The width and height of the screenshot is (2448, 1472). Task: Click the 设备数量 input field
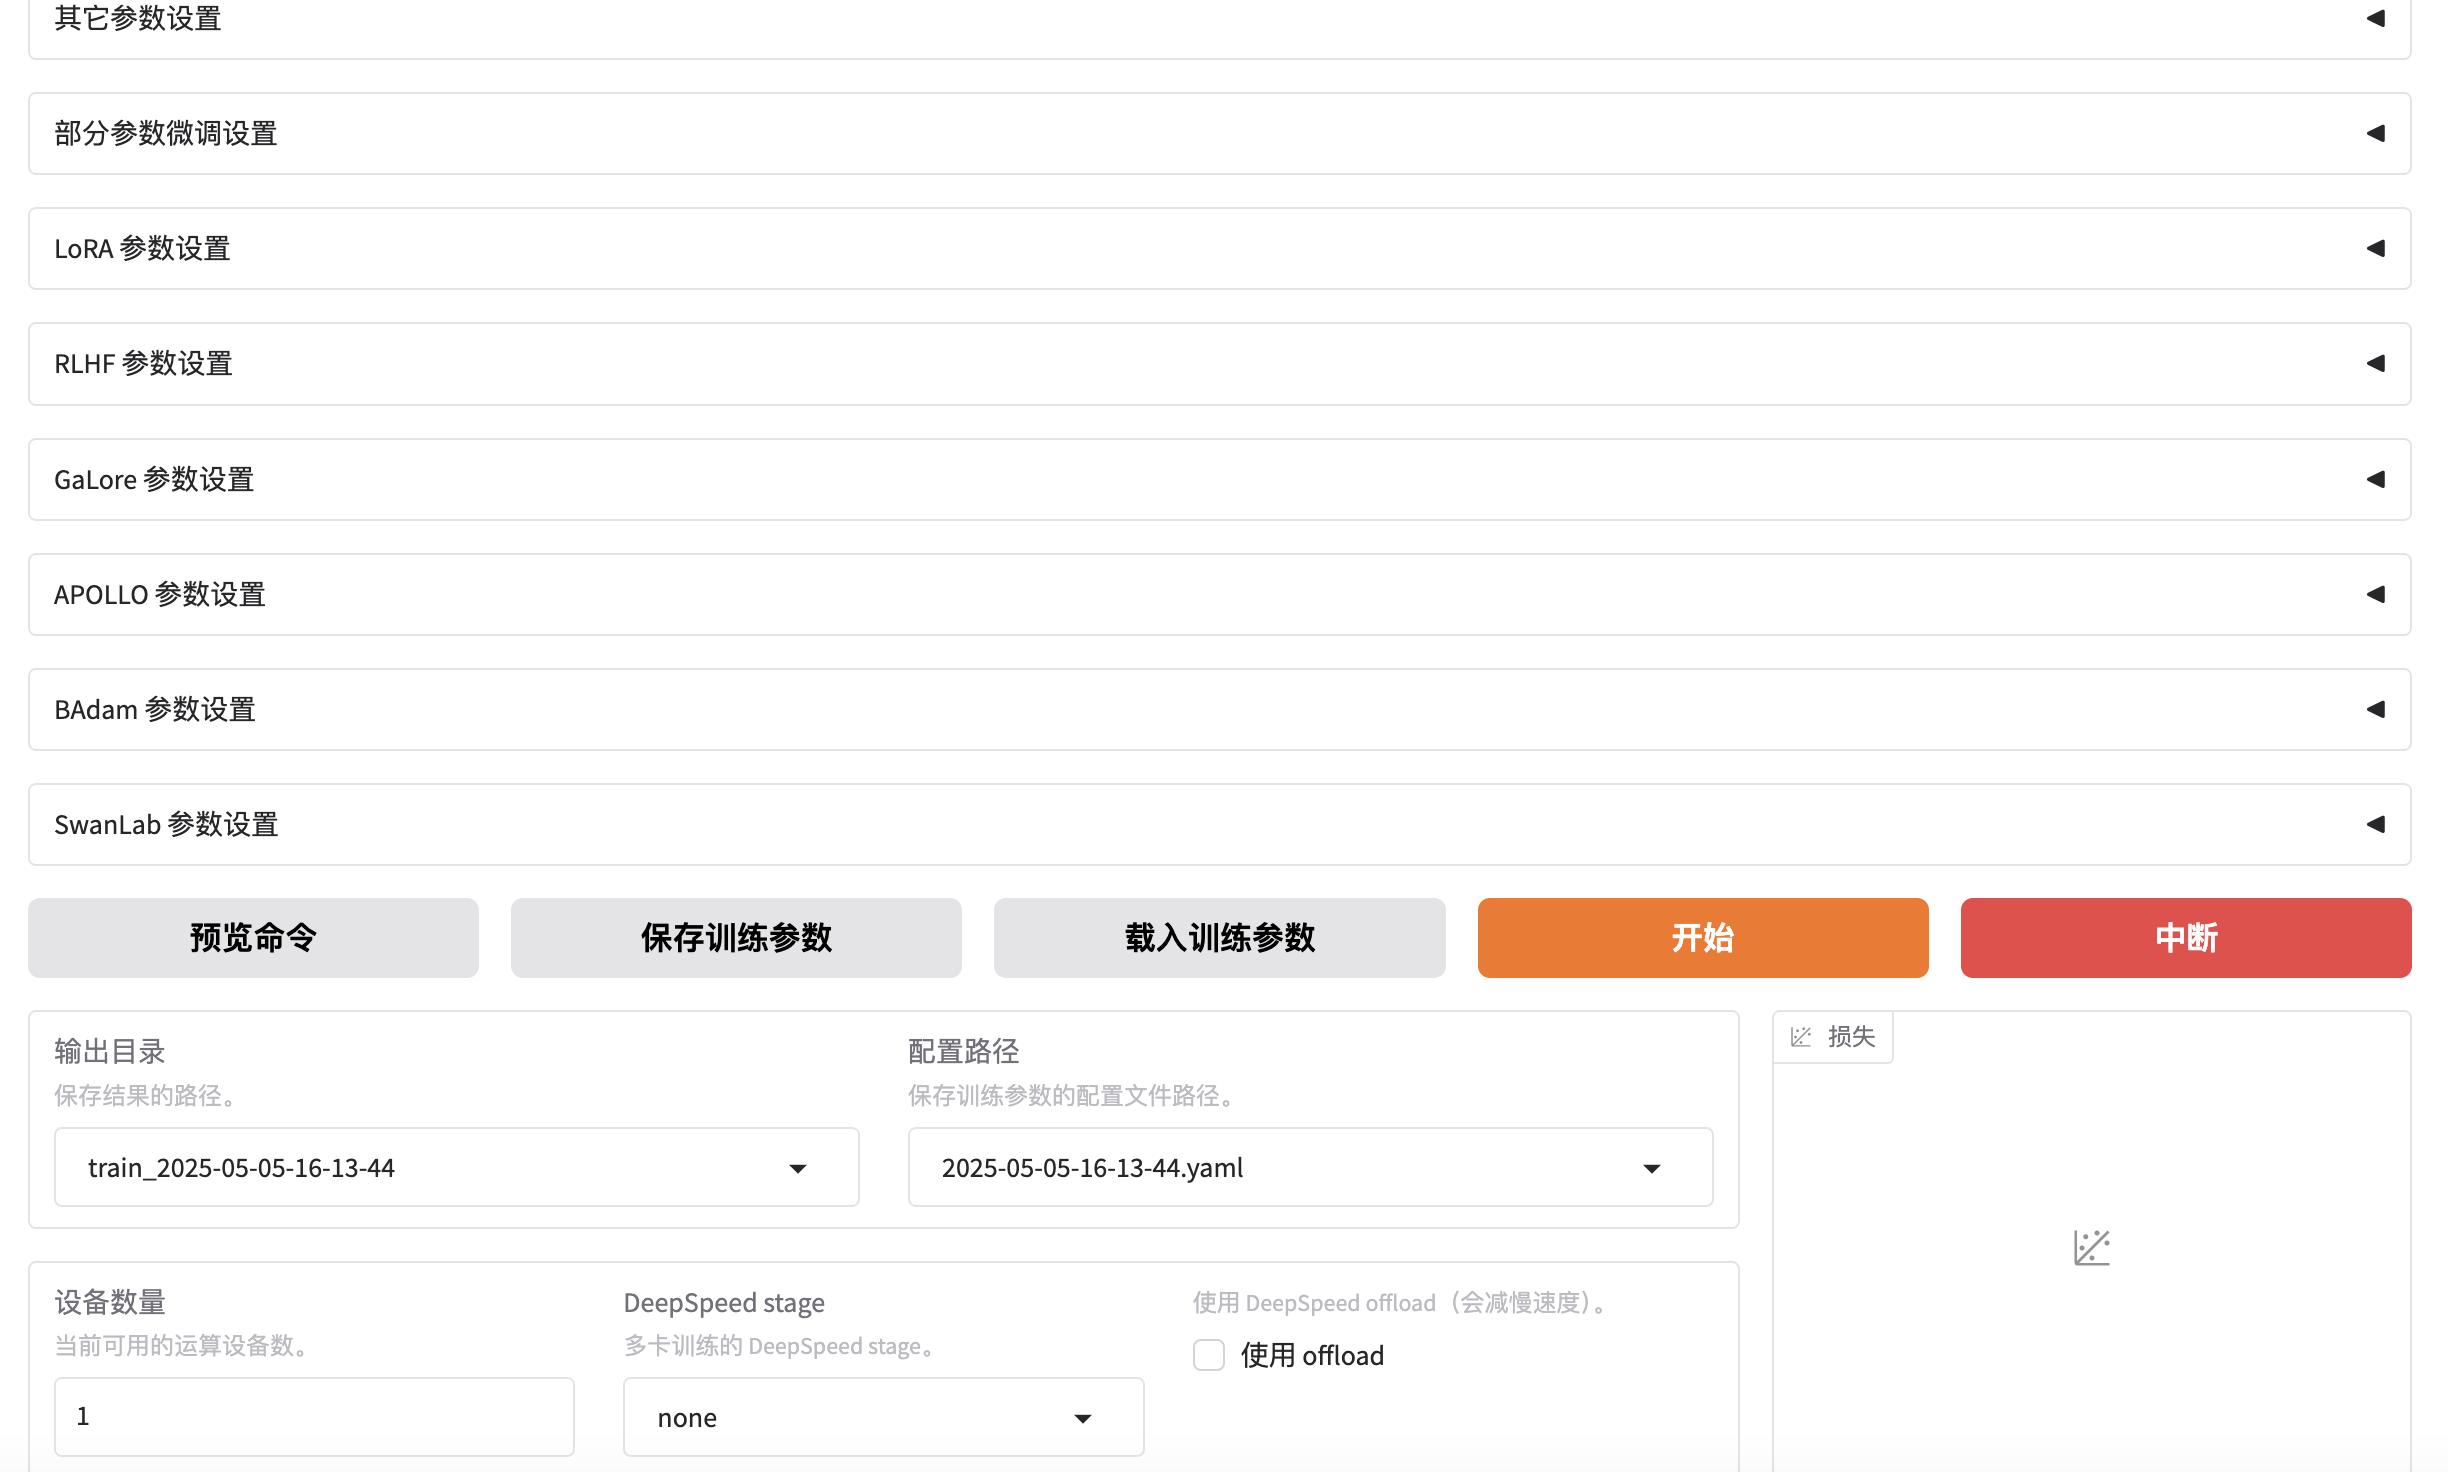313,1416
